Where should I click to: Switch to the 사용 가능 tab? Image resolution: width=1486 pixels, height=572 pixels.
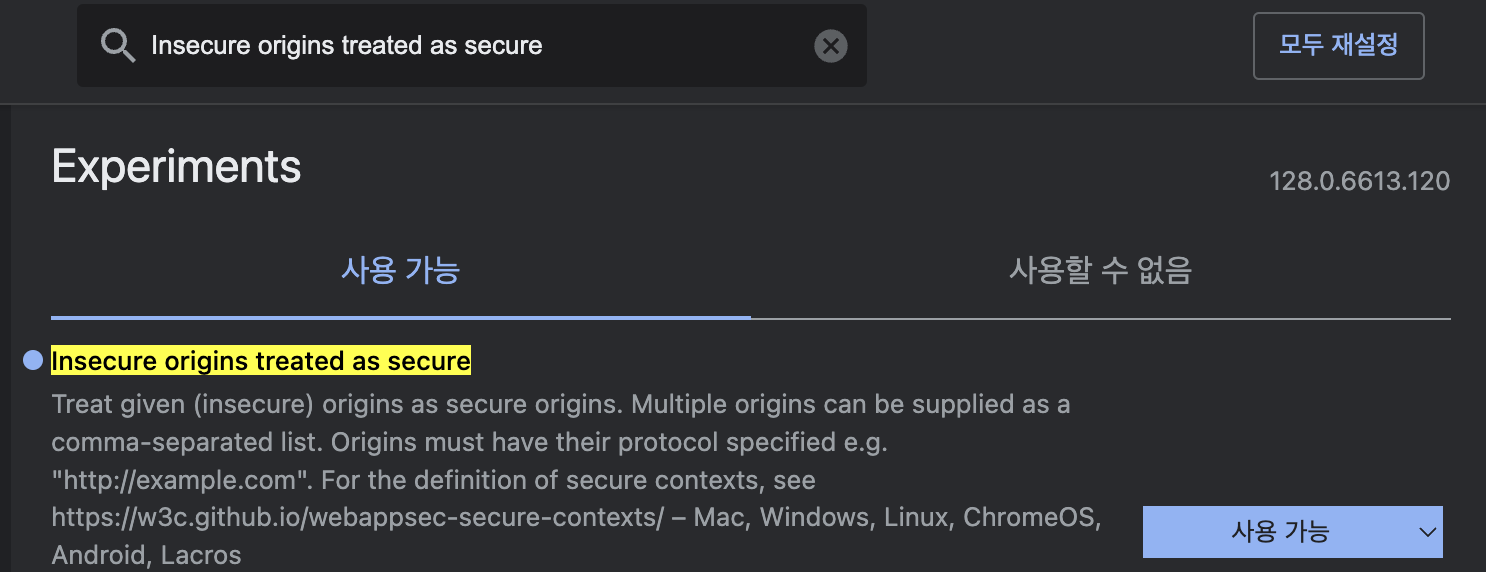400,270
